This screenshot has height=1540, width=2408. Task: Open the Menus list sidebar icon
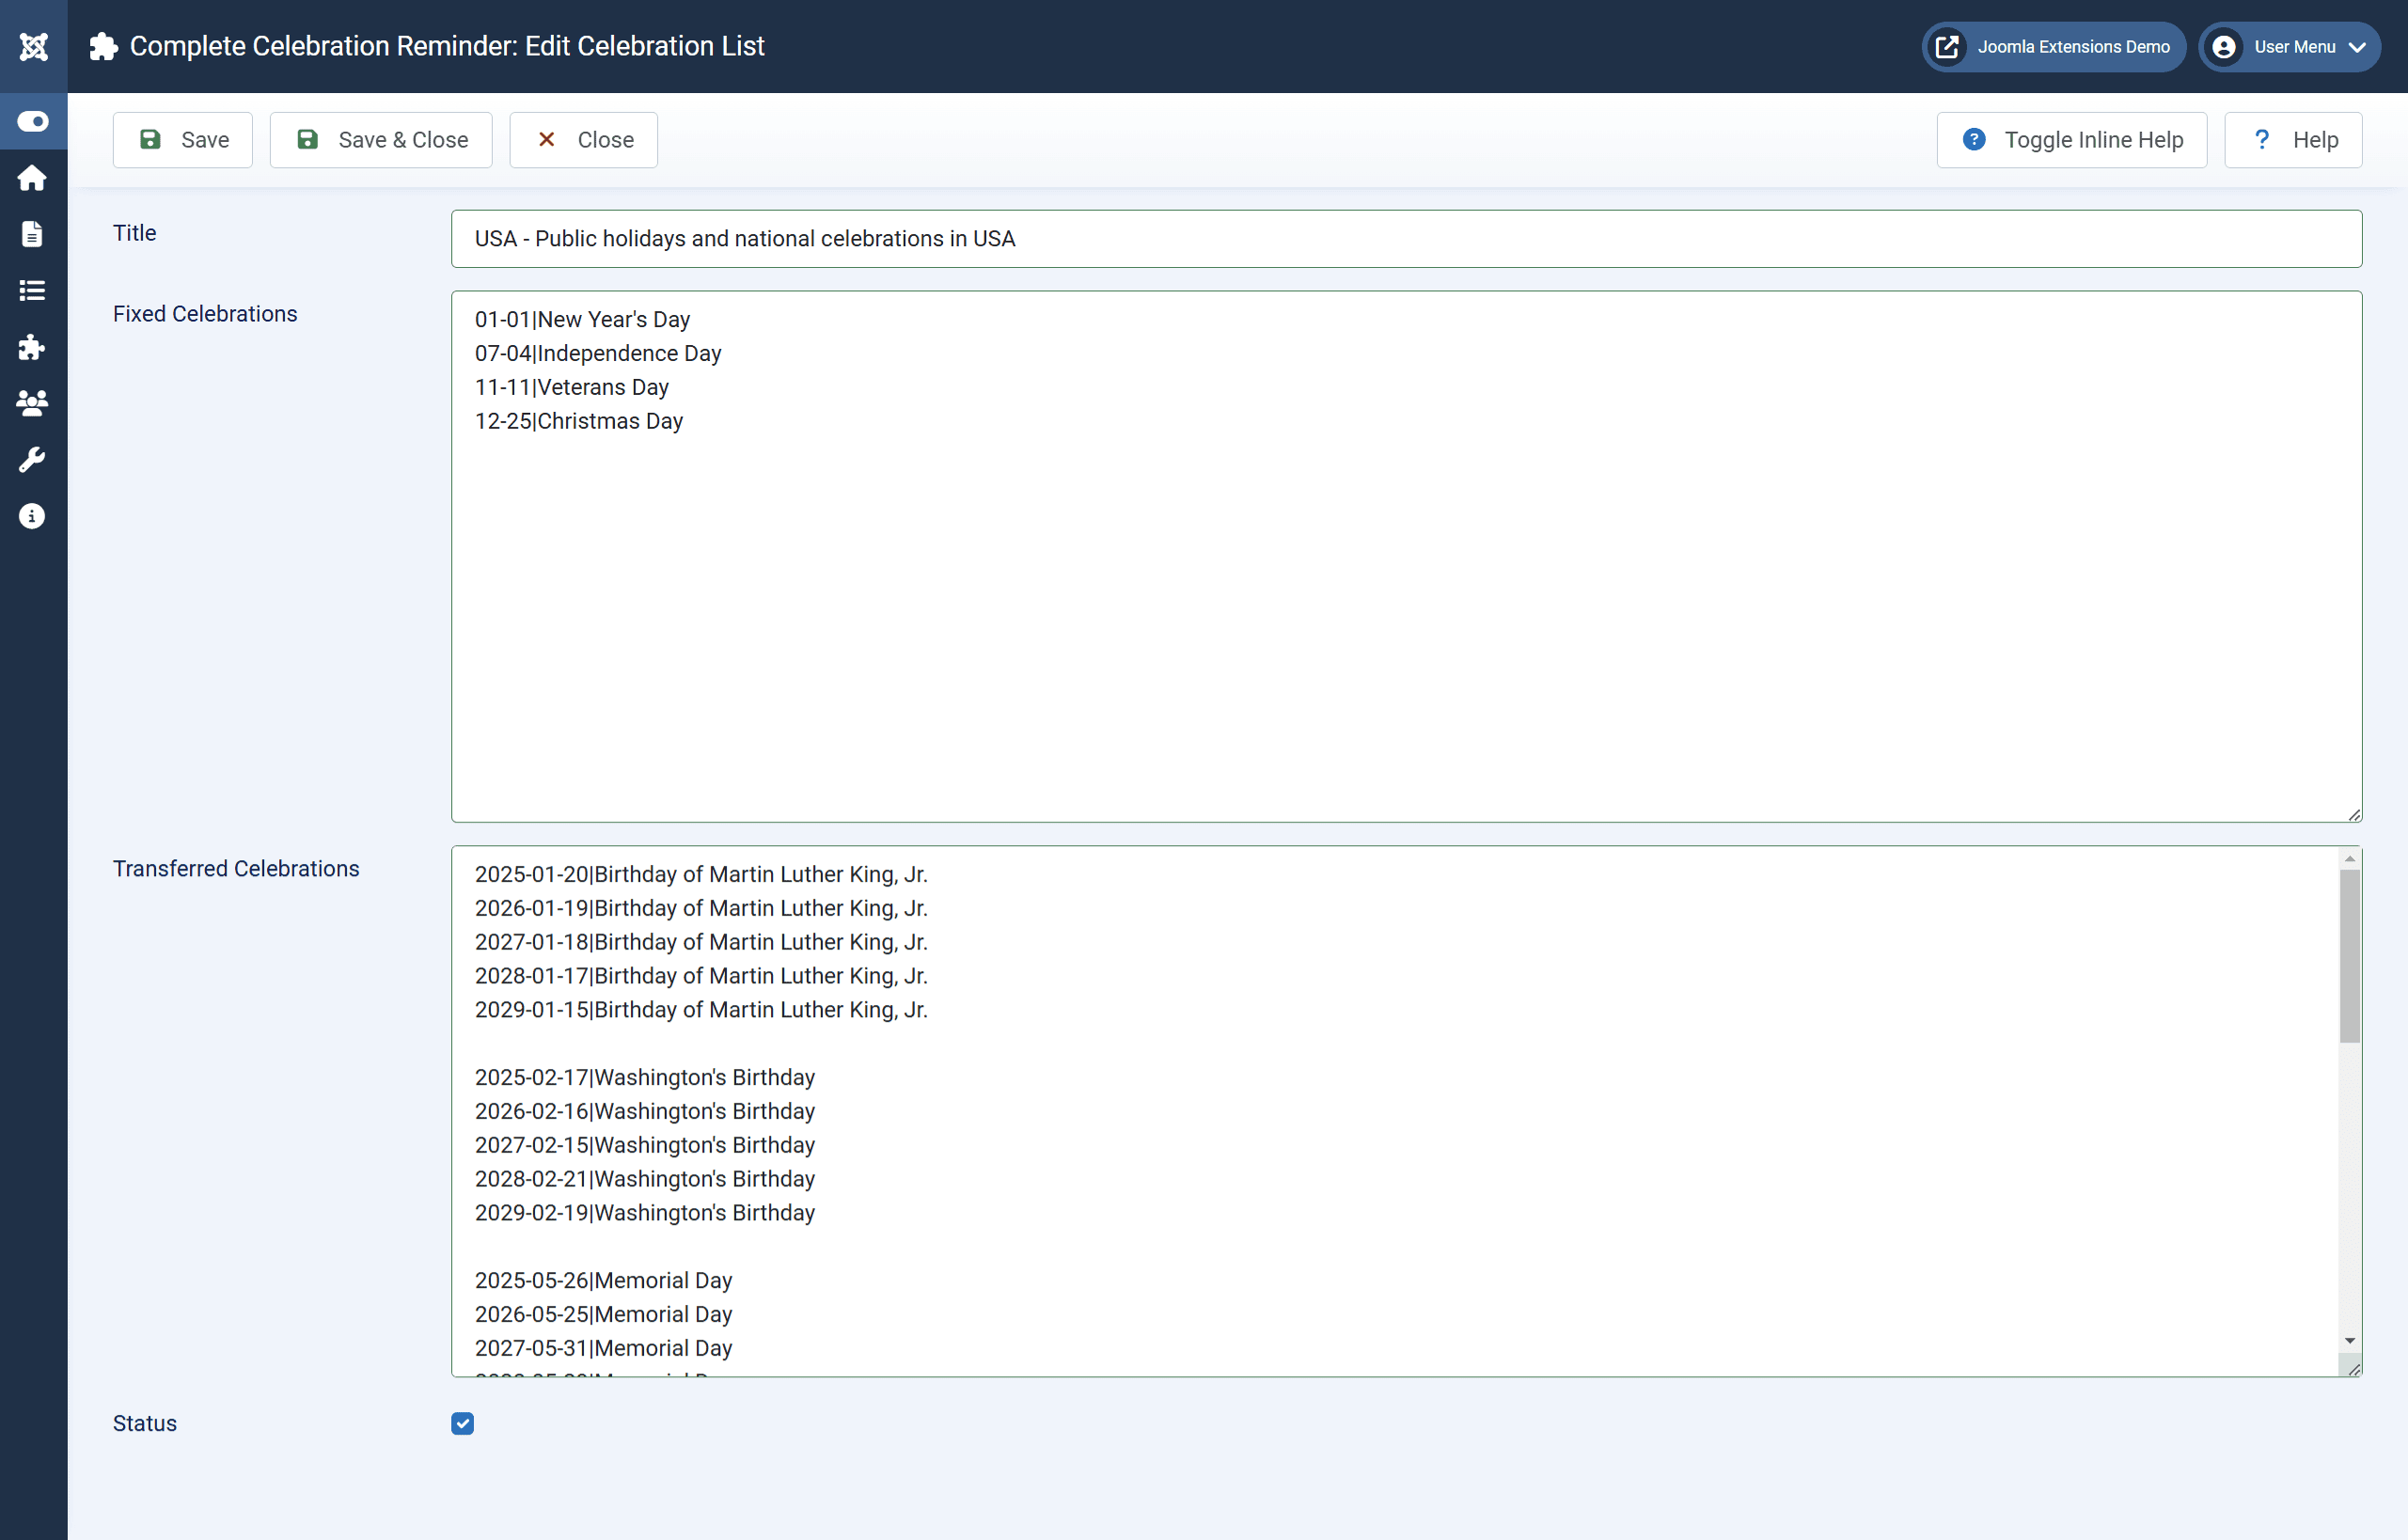[x=32, y=290]
